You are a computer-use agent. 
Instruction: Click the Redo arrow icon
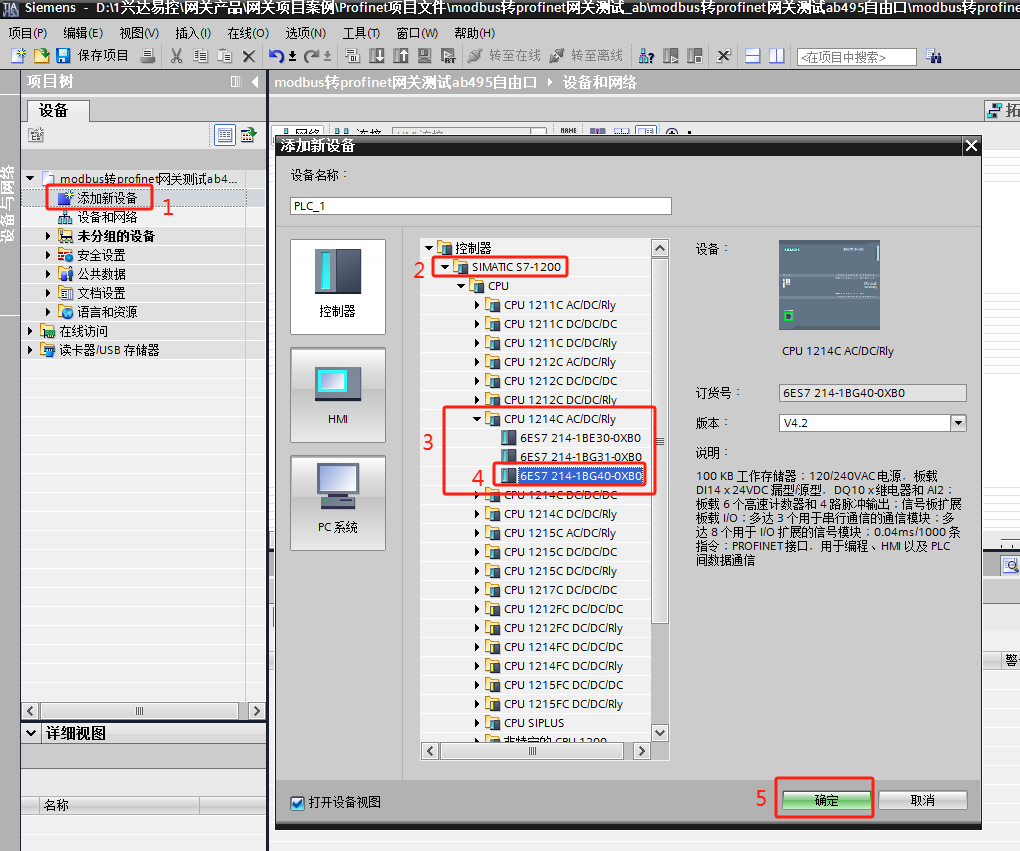(311, 56)
